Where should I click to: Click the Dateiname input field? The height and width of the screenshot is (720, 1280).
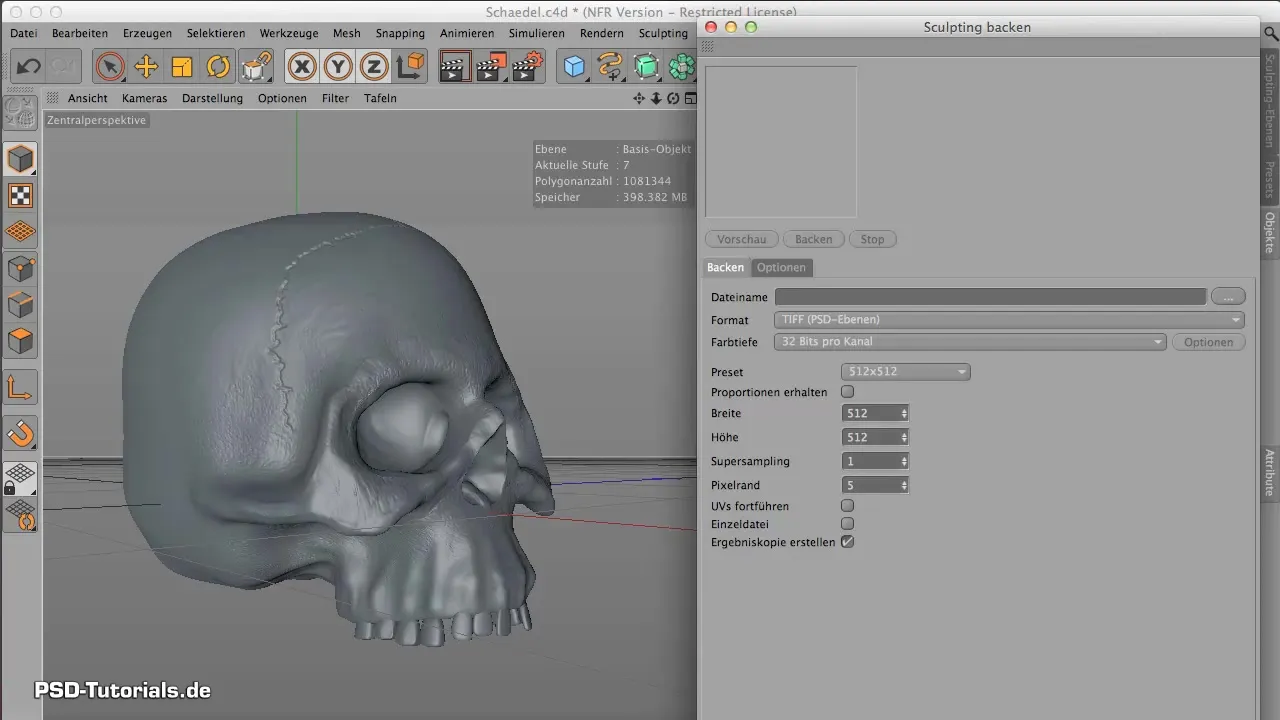[x=990, y=297]
